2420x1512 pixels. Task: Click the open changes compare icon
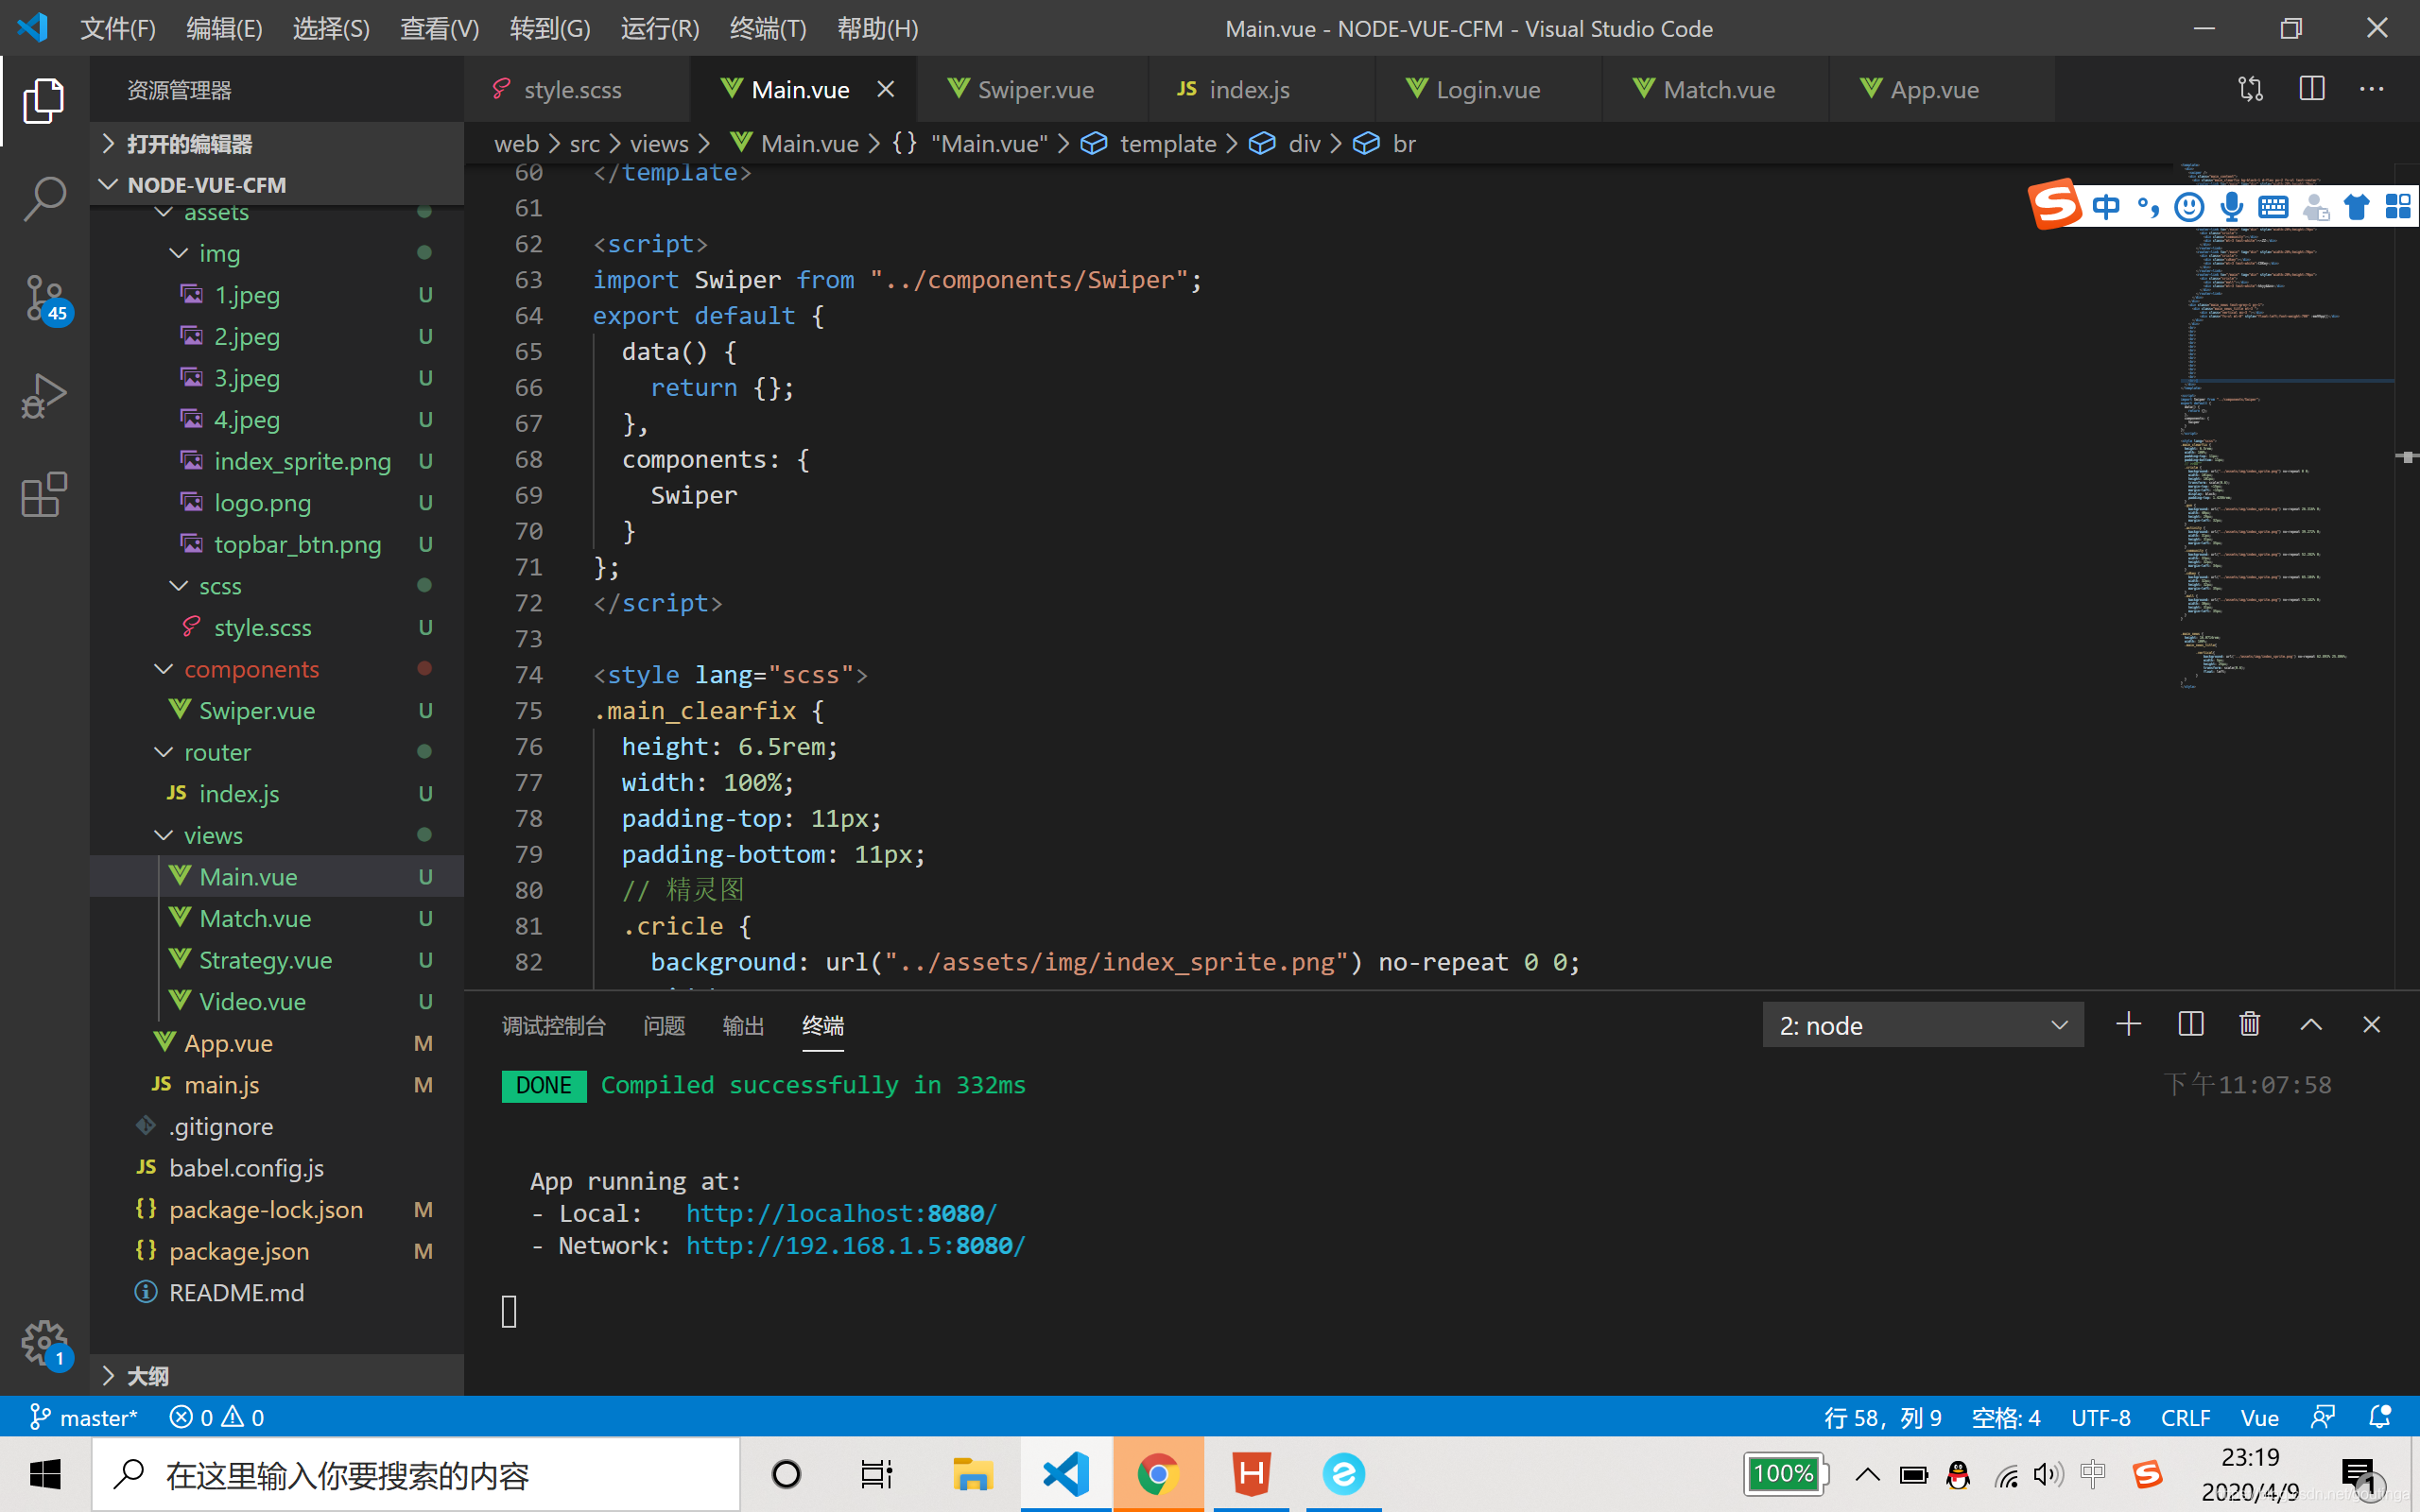click(x=2251, y=89)
